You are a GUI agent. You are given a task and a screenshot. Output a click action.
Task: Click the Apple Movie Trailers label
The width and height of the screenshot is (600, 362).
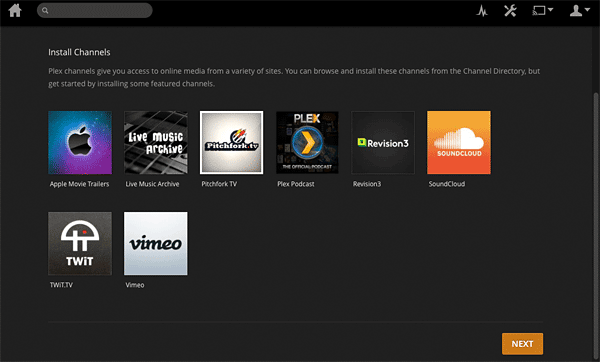click(x=79, y=184)
